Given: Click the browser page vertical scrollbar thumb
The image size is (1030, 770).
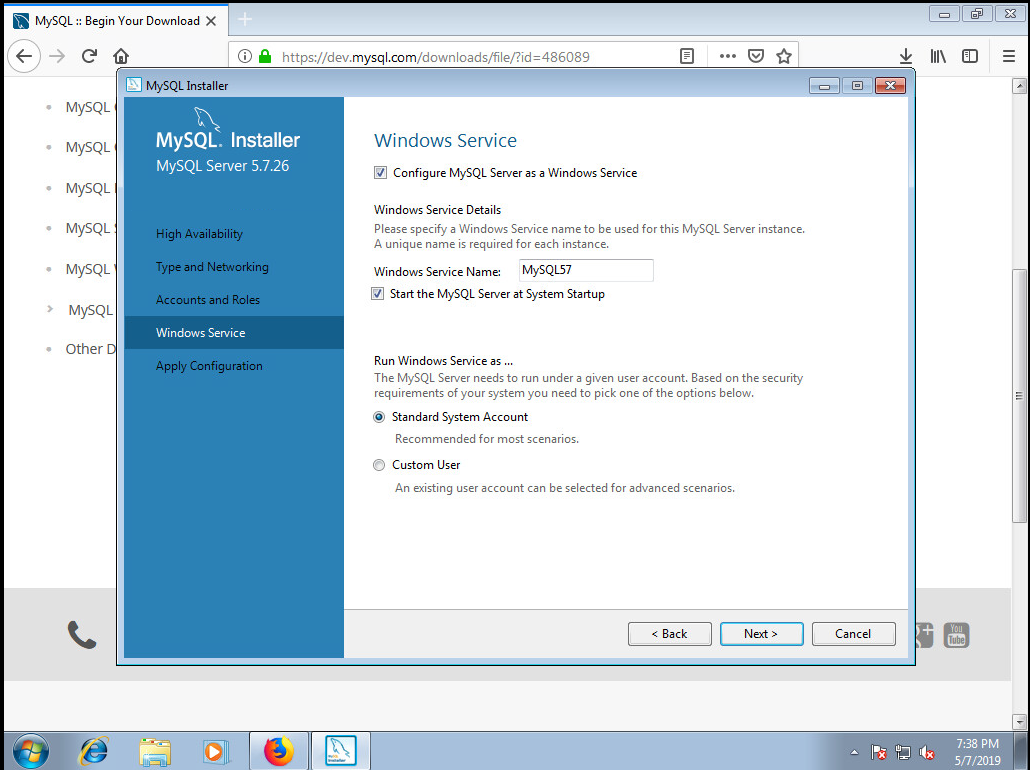Looking at the screenshot, I should click(1019, 396).
